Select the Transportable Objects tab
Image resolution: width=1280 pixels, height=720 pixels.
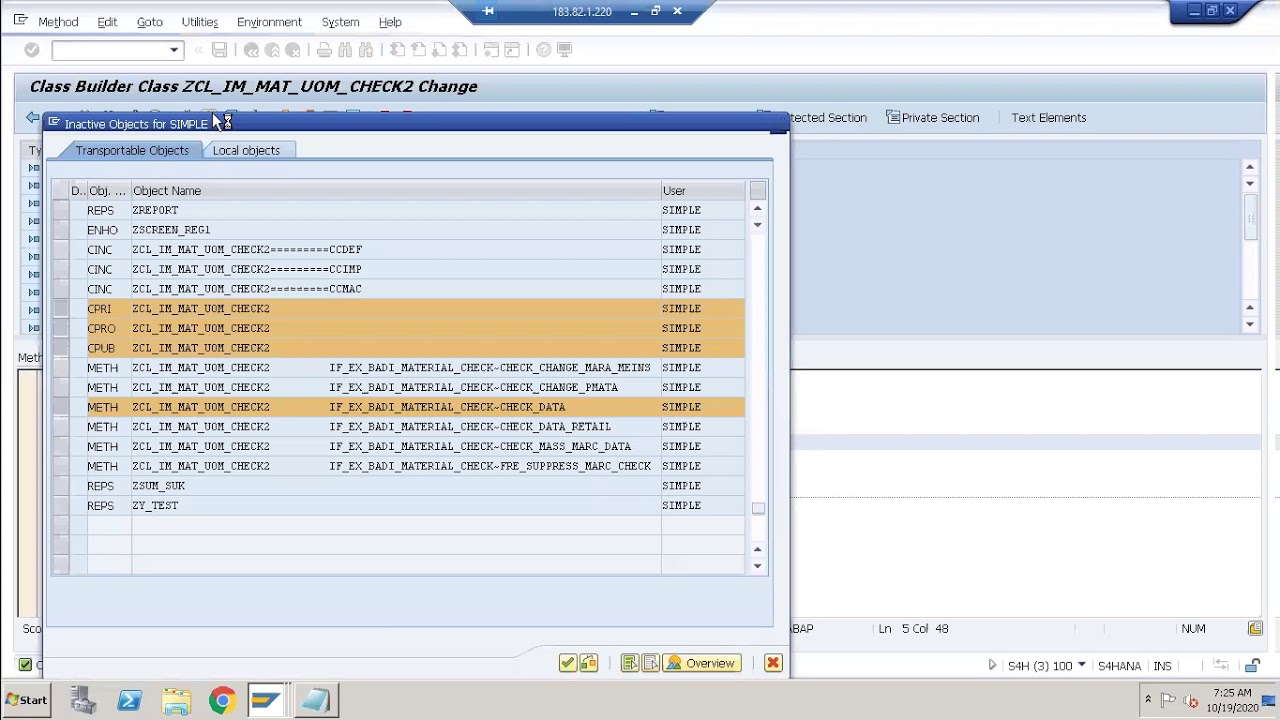132,150
